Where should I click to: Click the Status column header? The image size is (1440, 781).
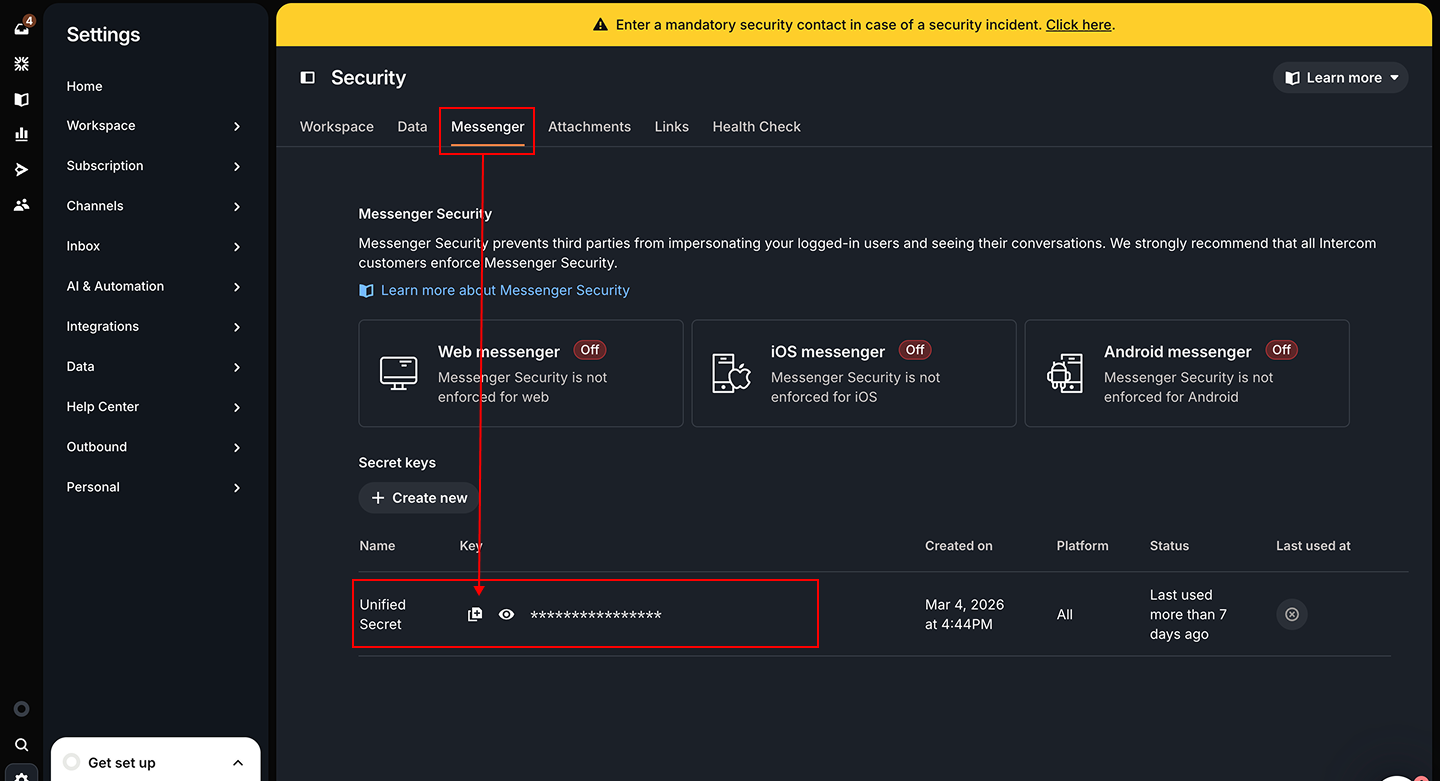[1170, 546]
